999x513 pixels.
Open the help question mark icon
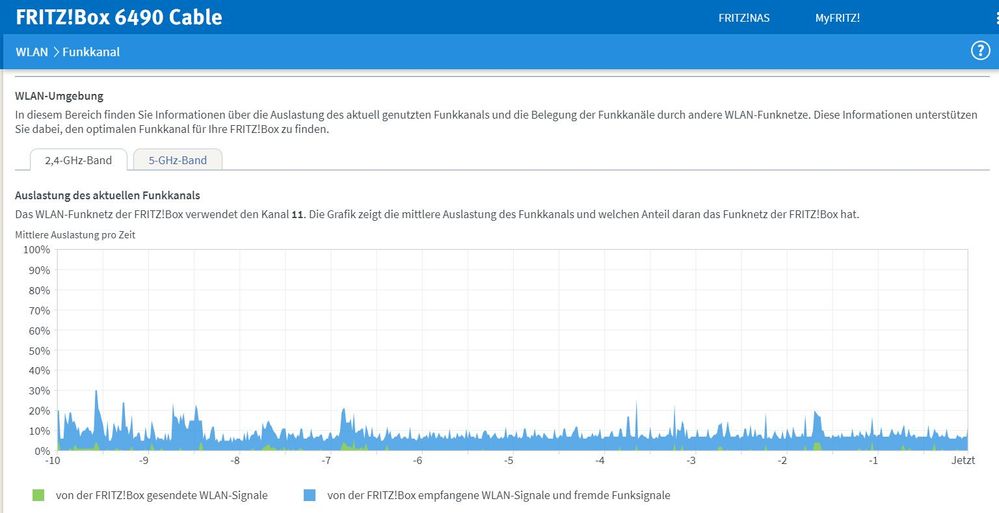pyautogui.click(x=980, y=51)
